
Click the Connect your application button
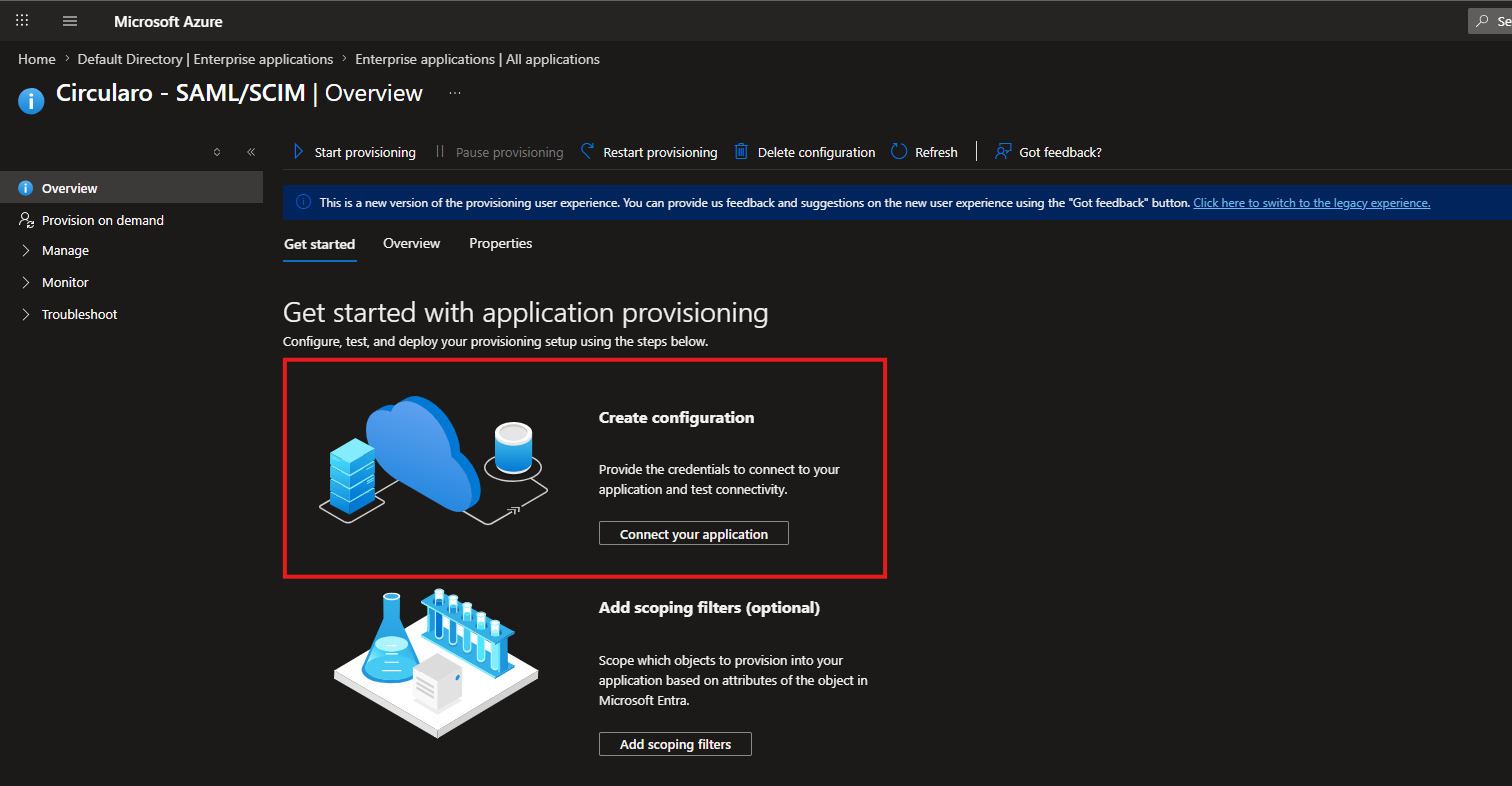tap(694, 534)
